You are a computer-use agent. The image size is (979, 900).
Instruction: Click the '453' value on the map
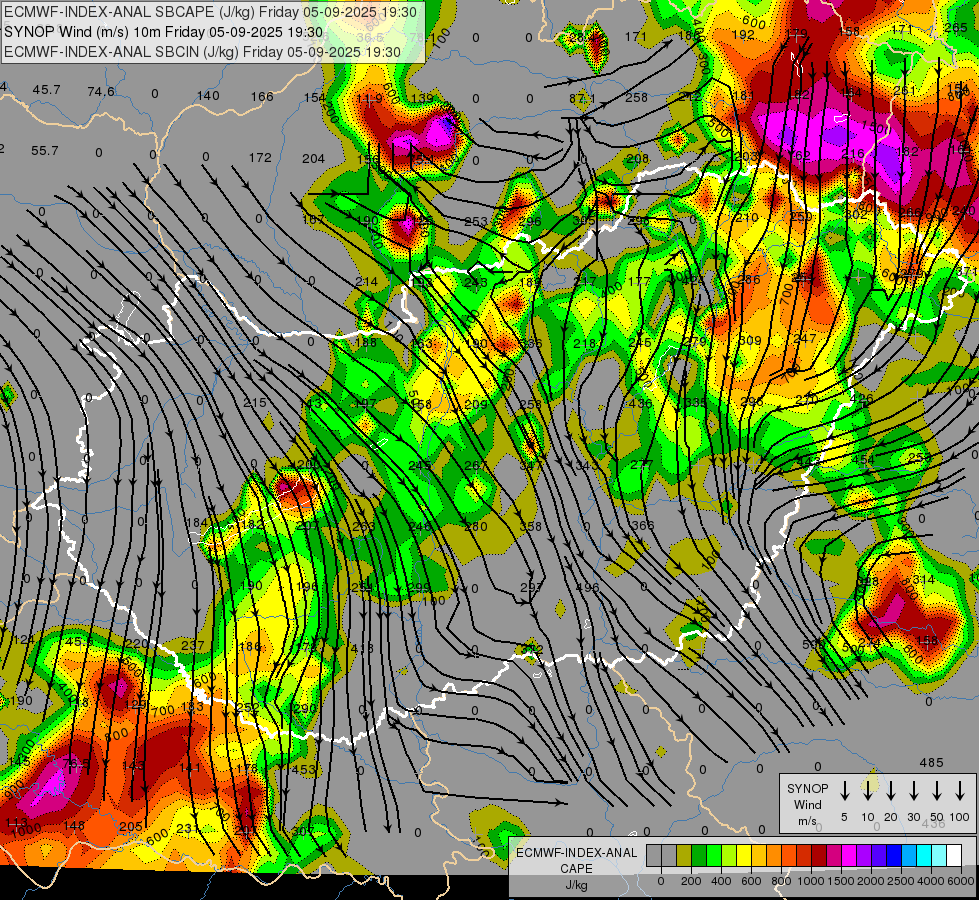pos(304,769)
